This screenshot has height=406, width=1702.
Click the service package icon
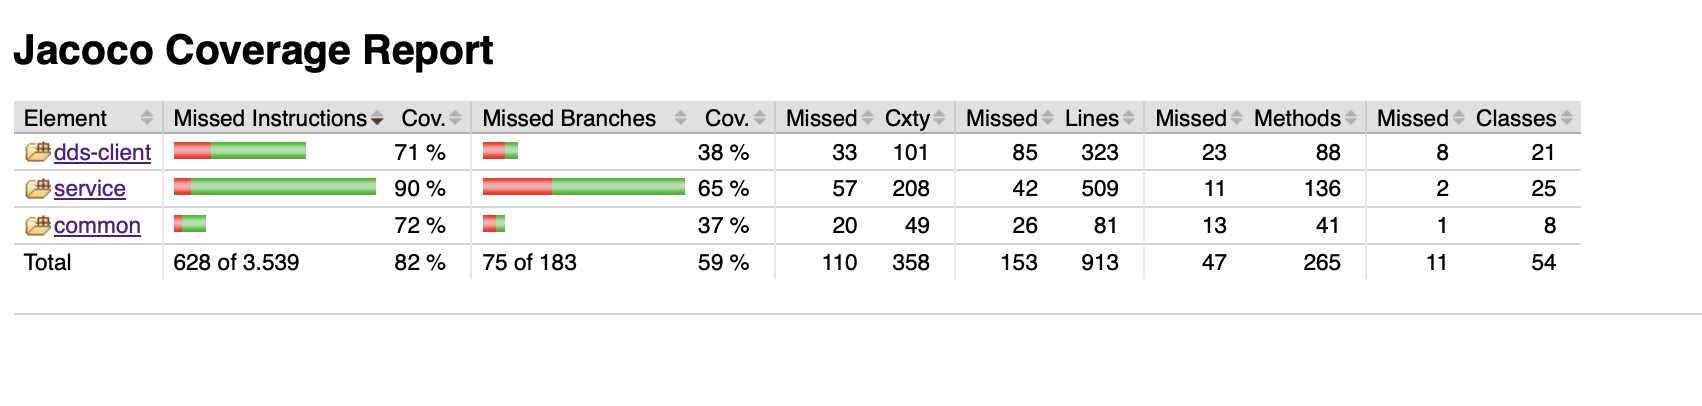[x=37, y=188]
